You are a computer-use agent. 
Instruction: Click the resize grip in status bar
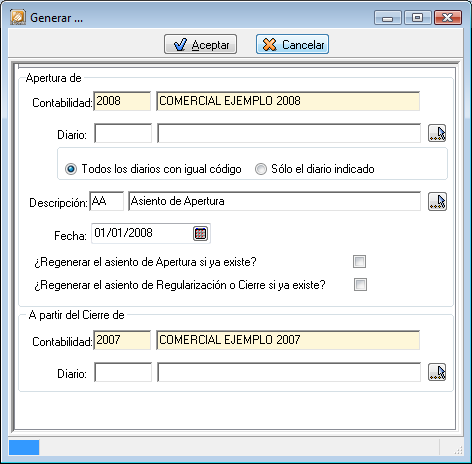459,450
